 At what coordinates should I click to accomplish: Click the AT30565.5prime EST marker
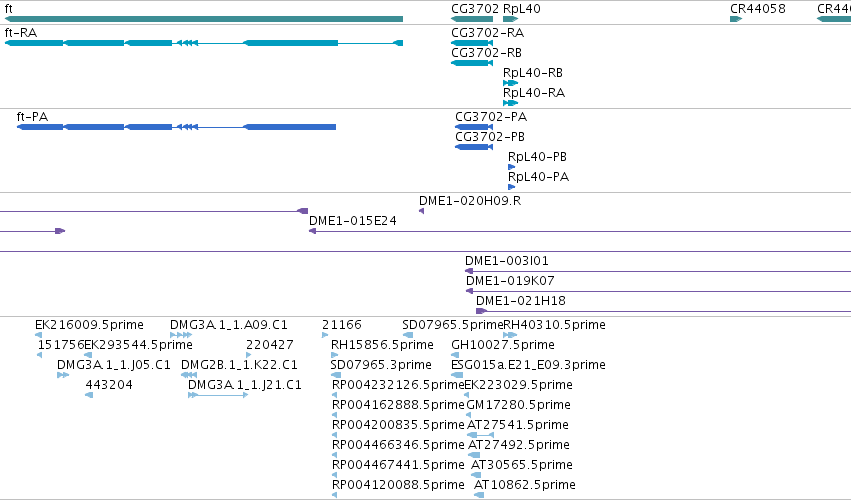coord(476,476)
